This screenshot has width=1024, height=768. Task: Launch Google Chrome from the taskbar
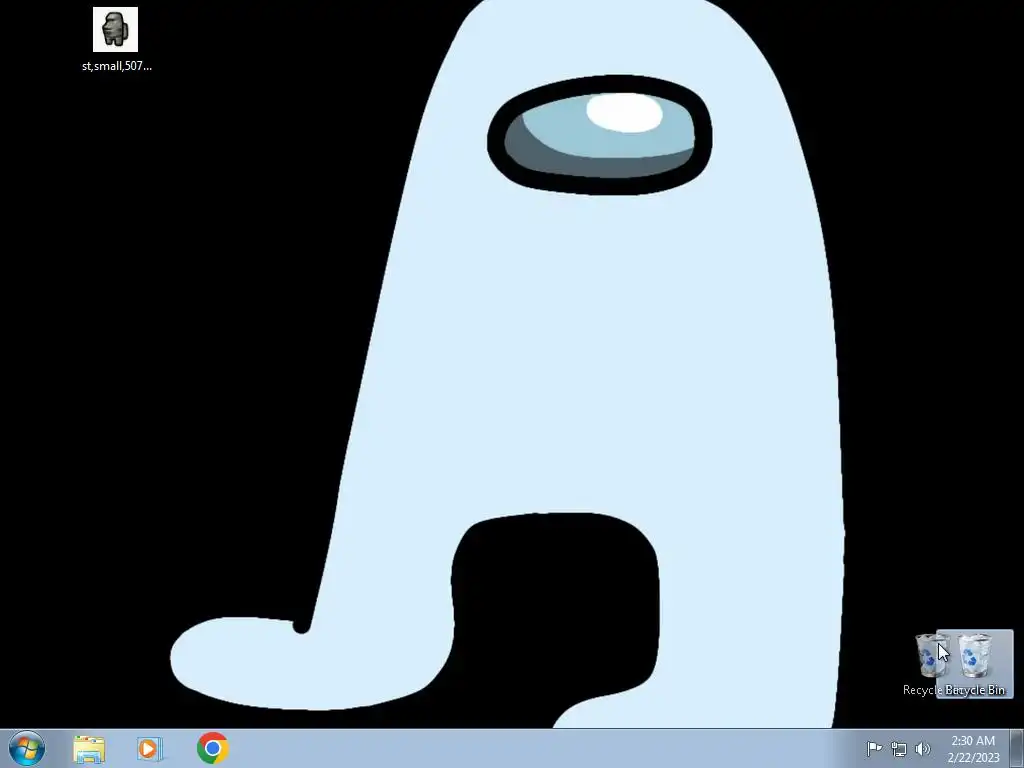click(x=212, y=748)
